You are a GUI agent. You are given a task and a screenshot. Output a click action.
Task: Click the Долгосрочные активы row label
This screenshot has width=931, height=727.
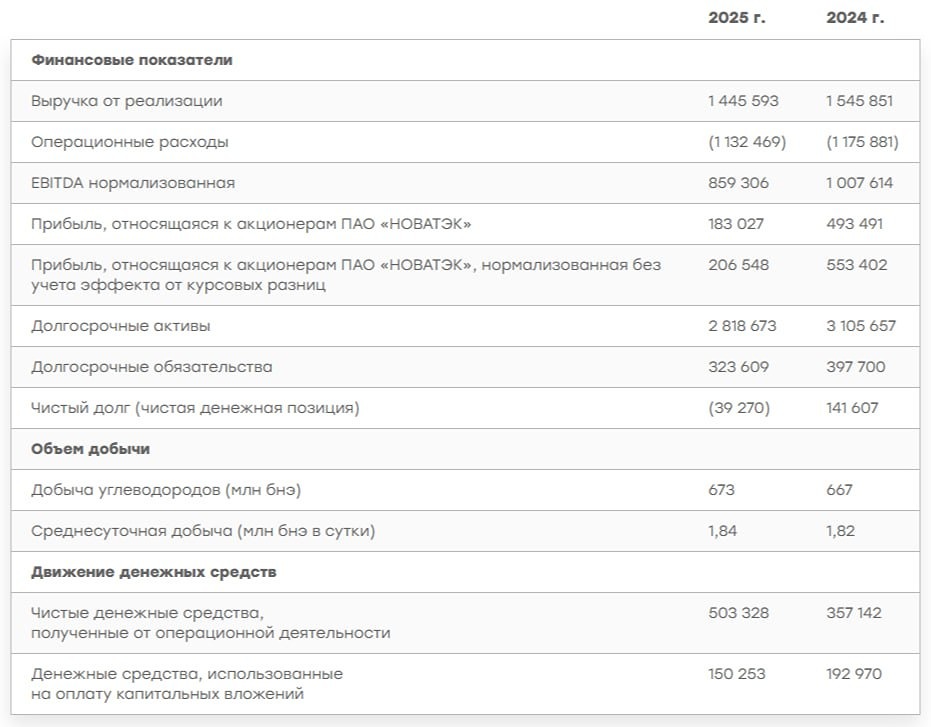[x=121, y=326]
